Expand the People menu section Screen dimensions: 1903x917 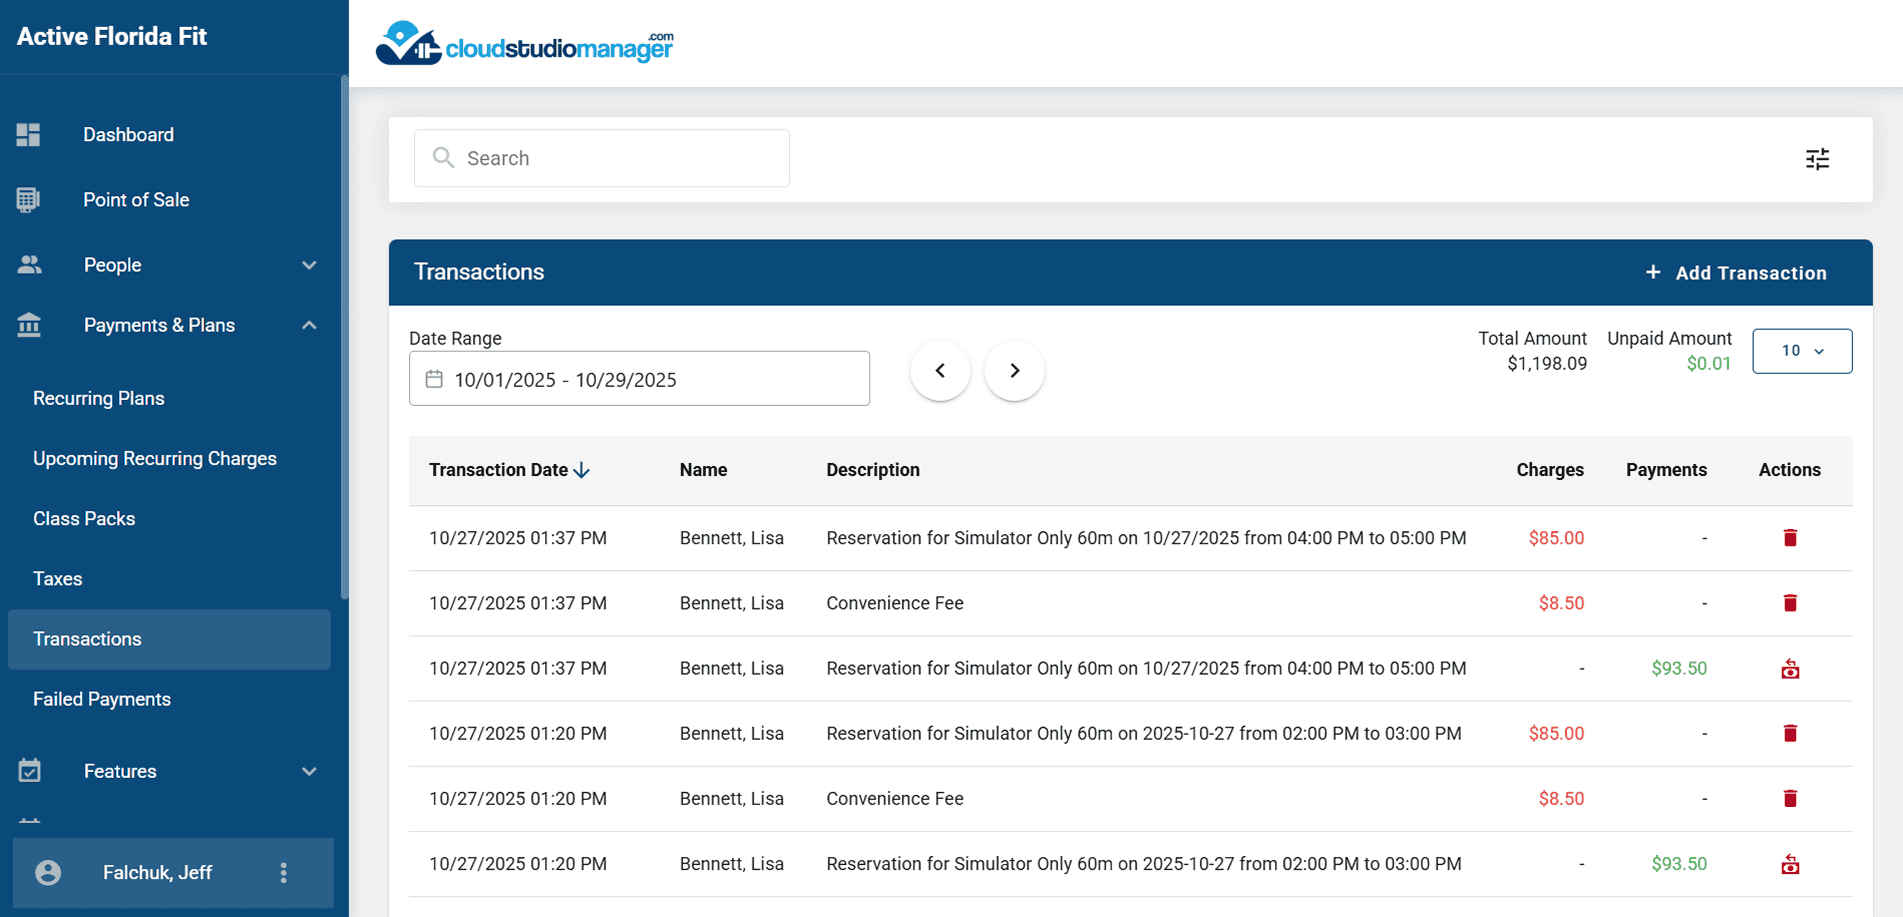pyautogui.click(x=309, y=265)
